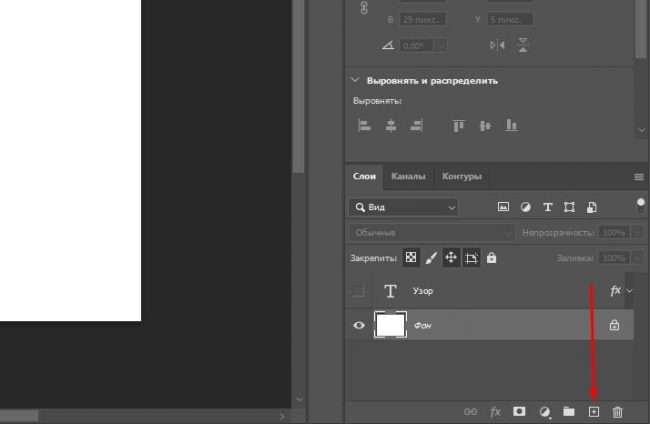Viewport: 650px width, 424px height.
Task: Properties panel scroll down arrow
Action: point(642,130)
